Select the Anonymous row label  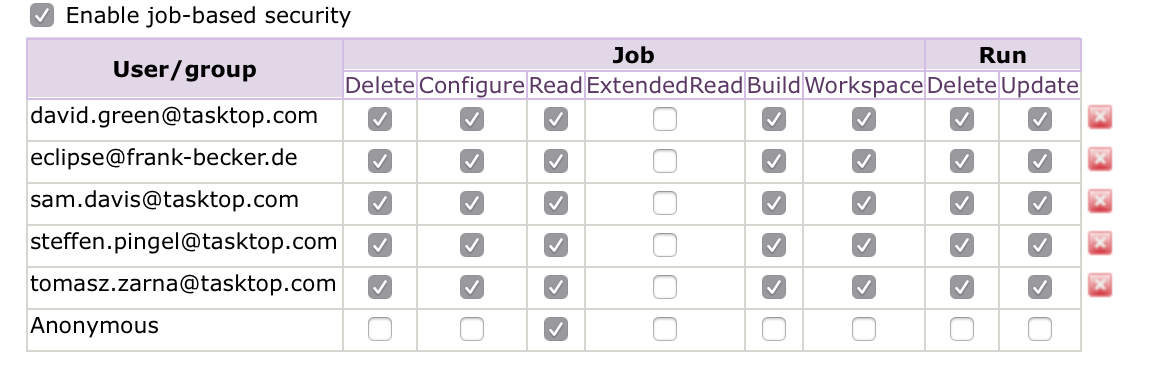pos(95,325)
